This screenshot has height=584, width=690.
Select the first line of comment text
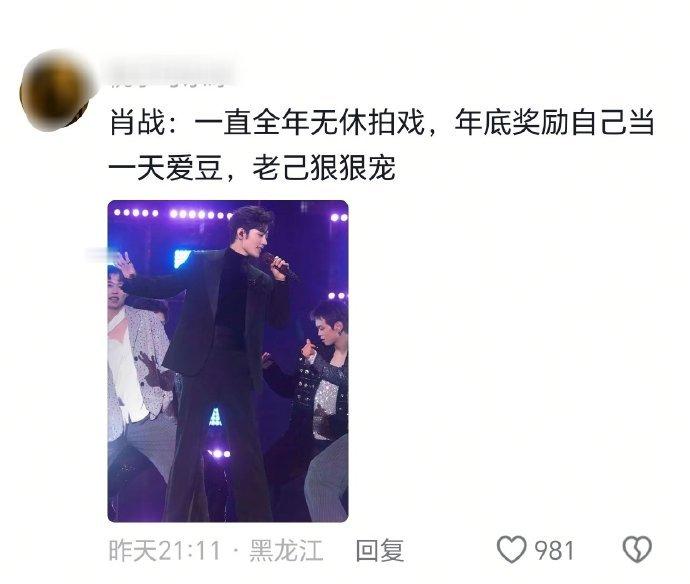[382, 122]
